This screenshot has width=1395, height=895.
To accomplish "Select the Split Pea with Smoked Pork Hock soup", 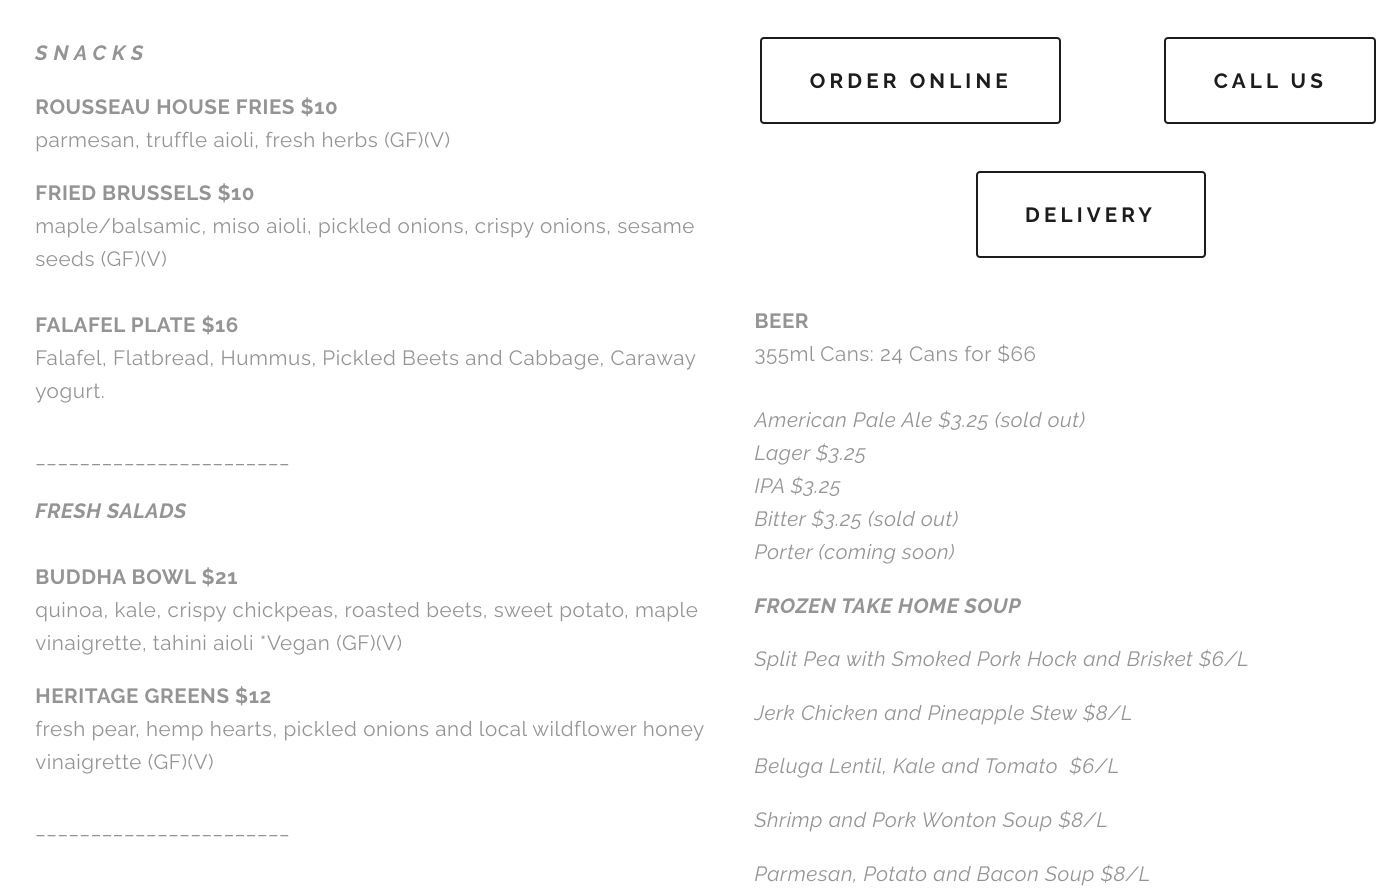I will click(x=1000, y=659).
